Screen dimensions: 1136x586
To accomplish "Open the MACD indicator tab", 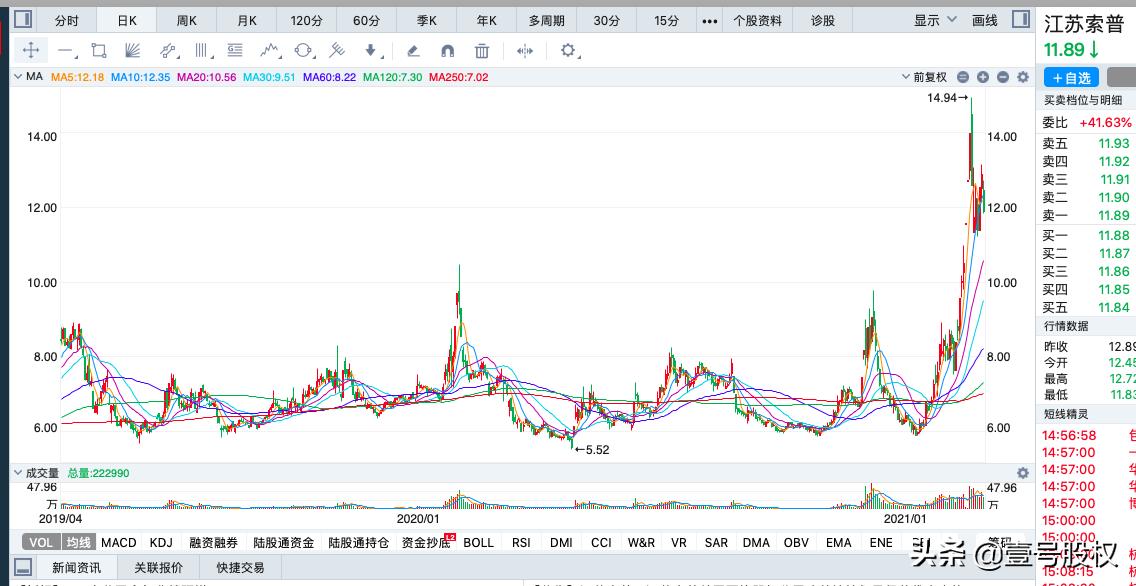I will coord(118,542).
